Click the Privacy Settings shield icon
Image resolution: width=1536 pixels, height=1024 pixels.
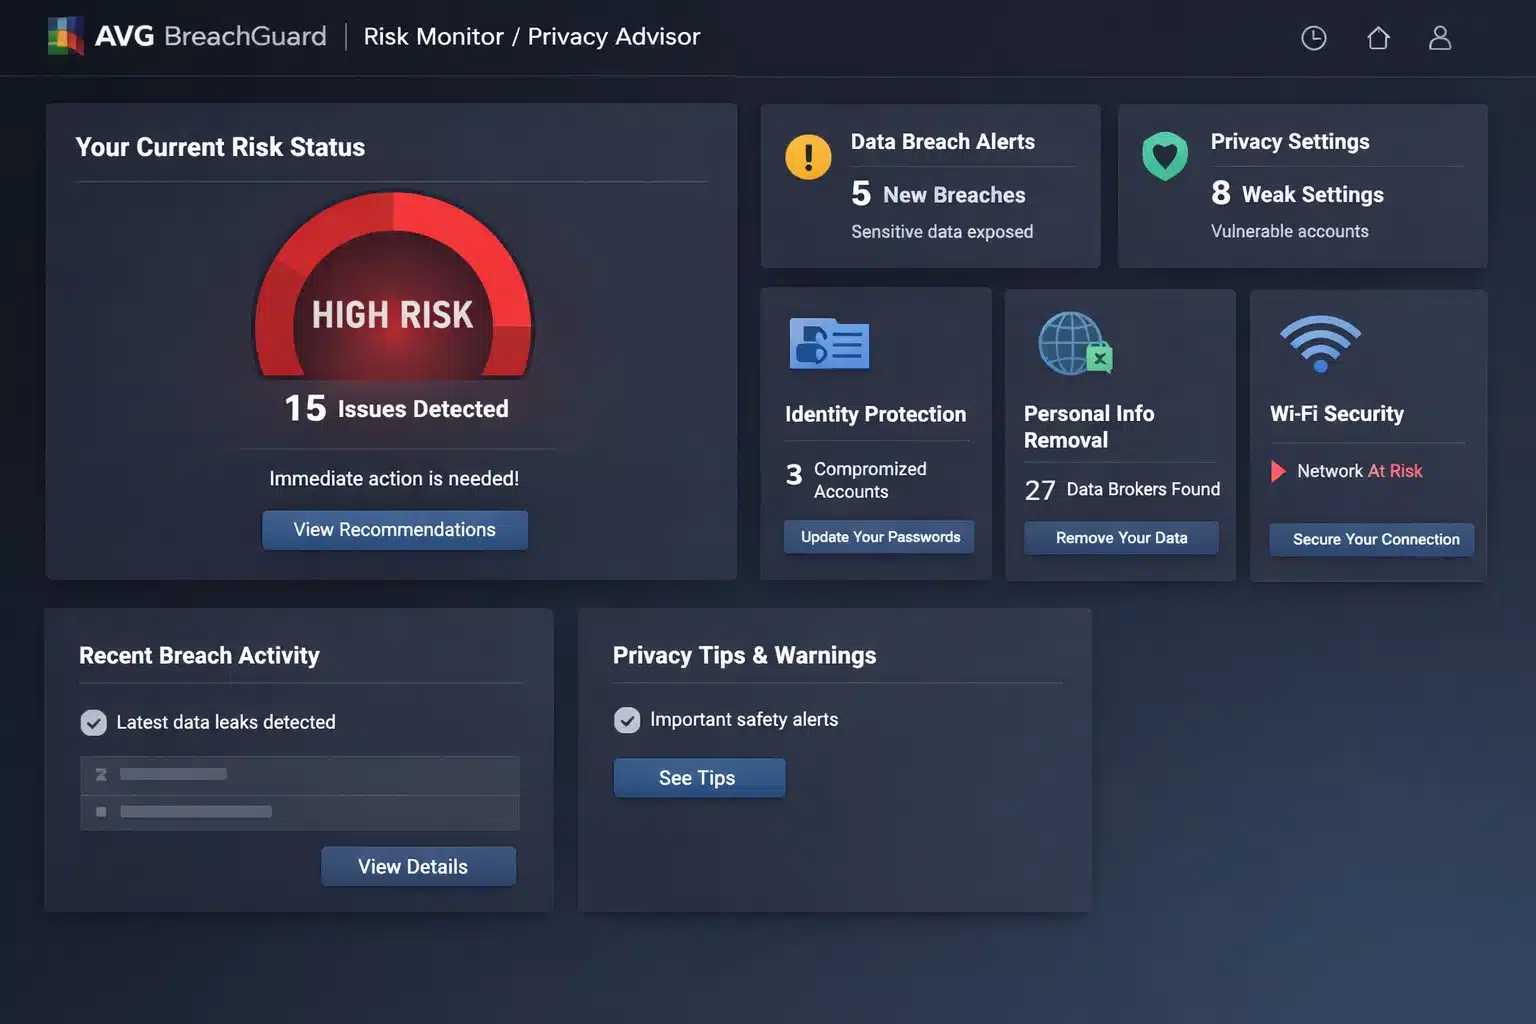pyautogui.click(x=1165, y=156)
